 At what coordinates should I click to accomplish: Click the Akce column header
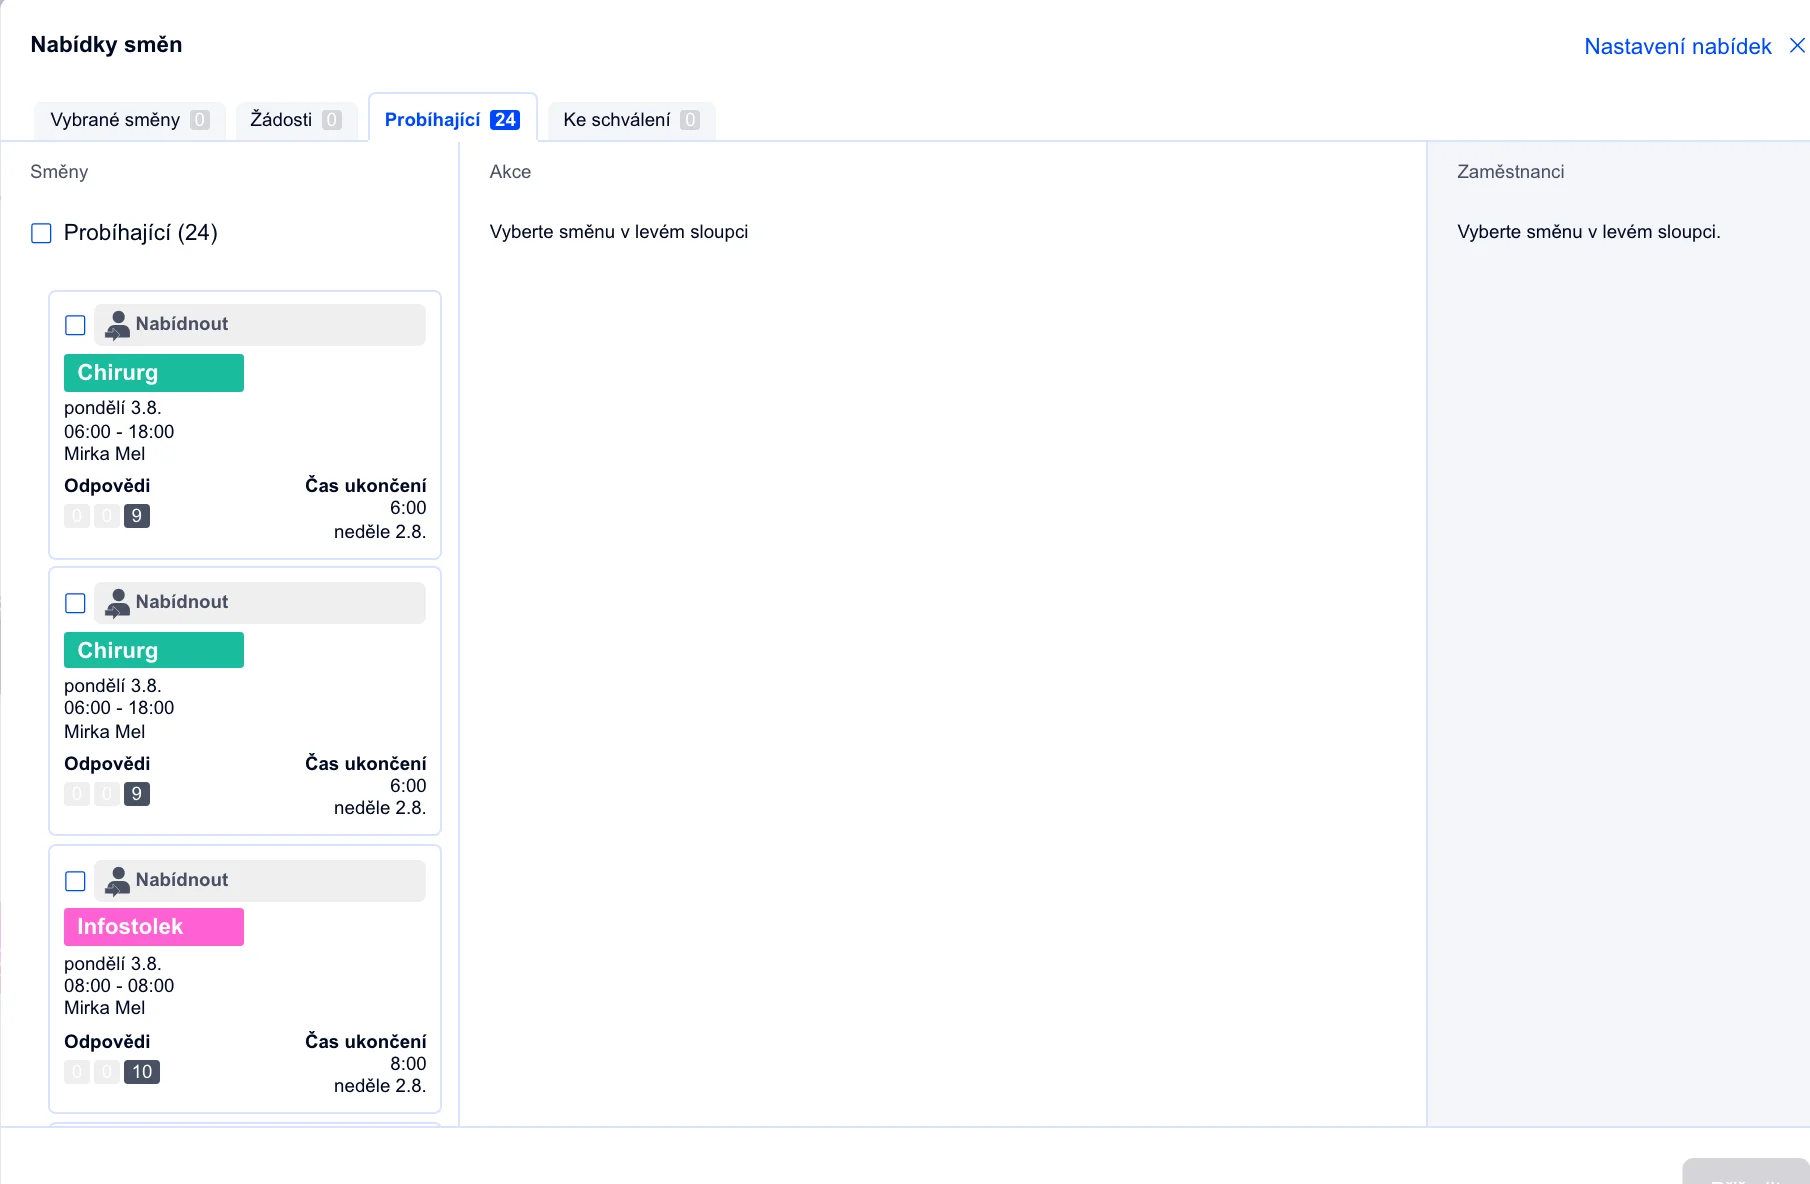(510, 172)
